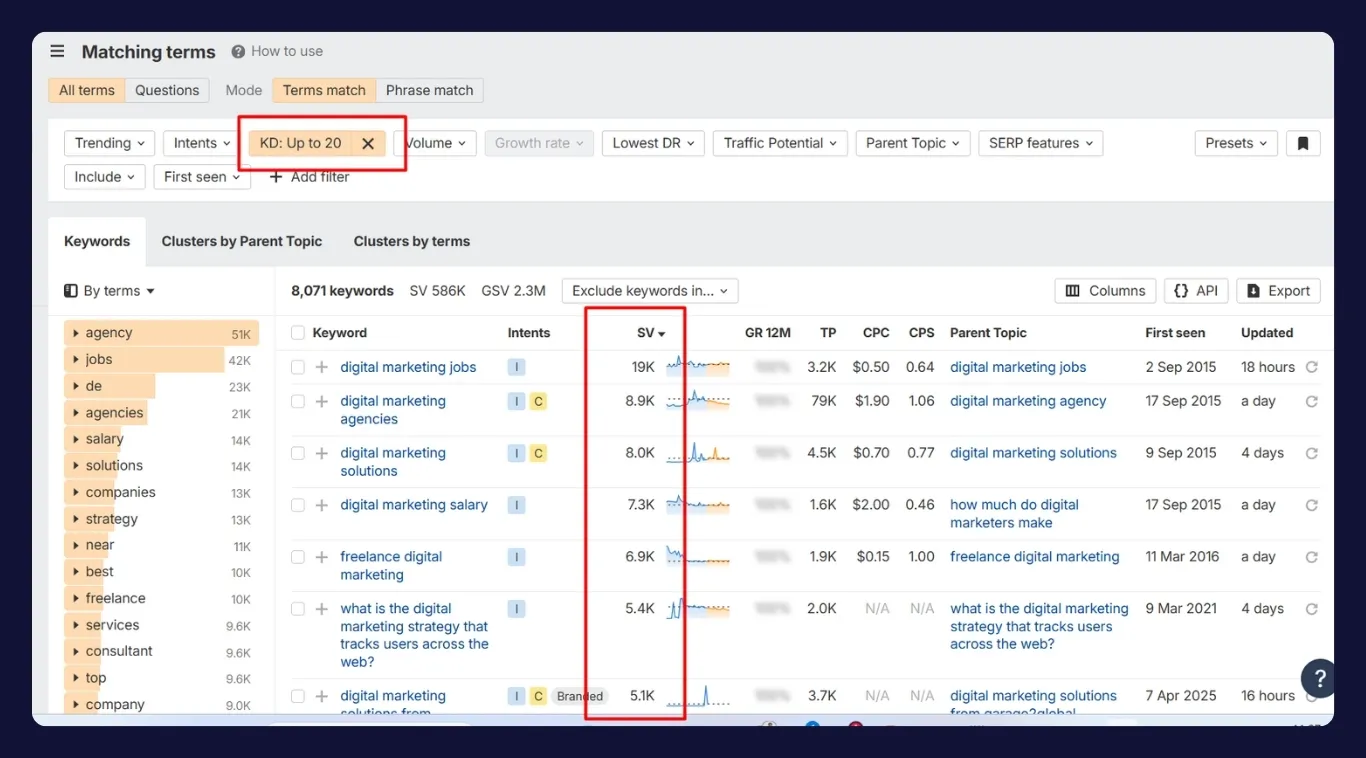Add the what is the digital marketing strategy keyword
1366x758 pixels.
[322, 609]
